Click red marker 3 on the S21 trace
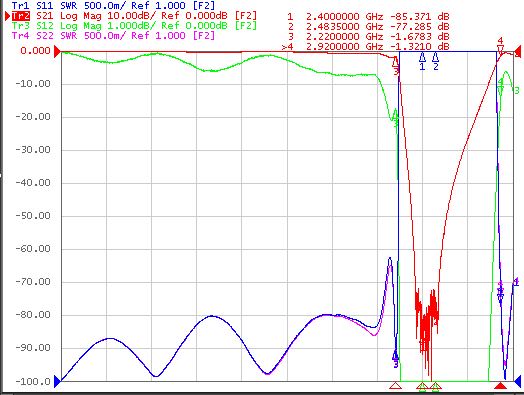Image resolution: width=524 pixels, height=395 pixels. [396, 62]
